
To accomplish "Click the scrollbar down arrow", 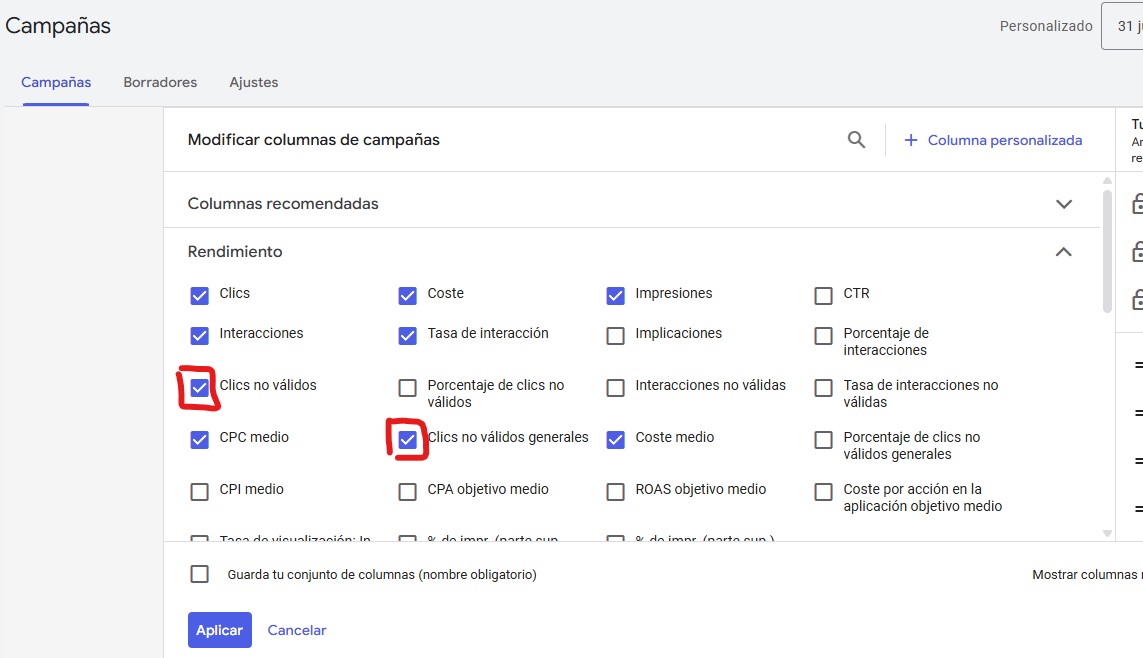I will pyautogui.click(x=1107, y=533).
